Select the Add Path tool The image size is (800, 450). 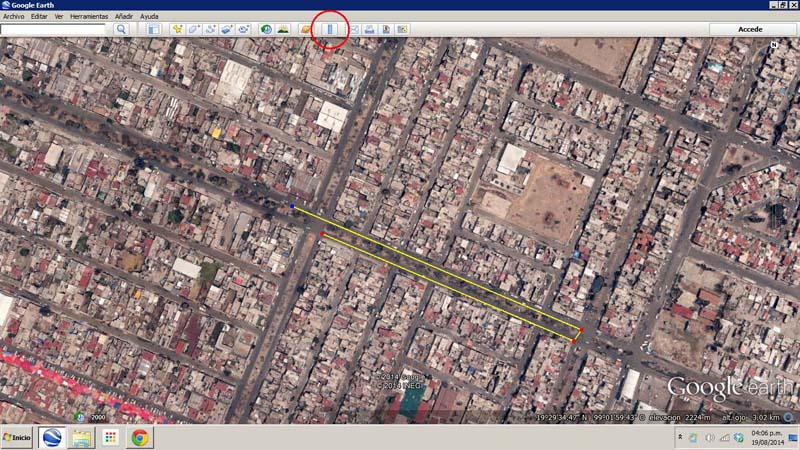(x=211, y=30)
